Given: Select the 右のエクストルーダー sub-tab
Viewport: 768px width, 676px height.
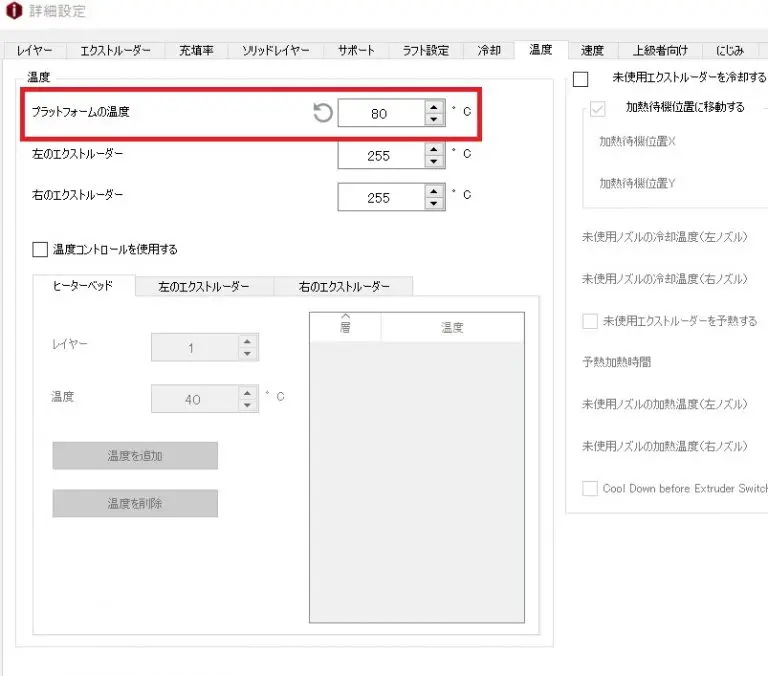Looking at the screenshot, I should [x=344, y=286].
